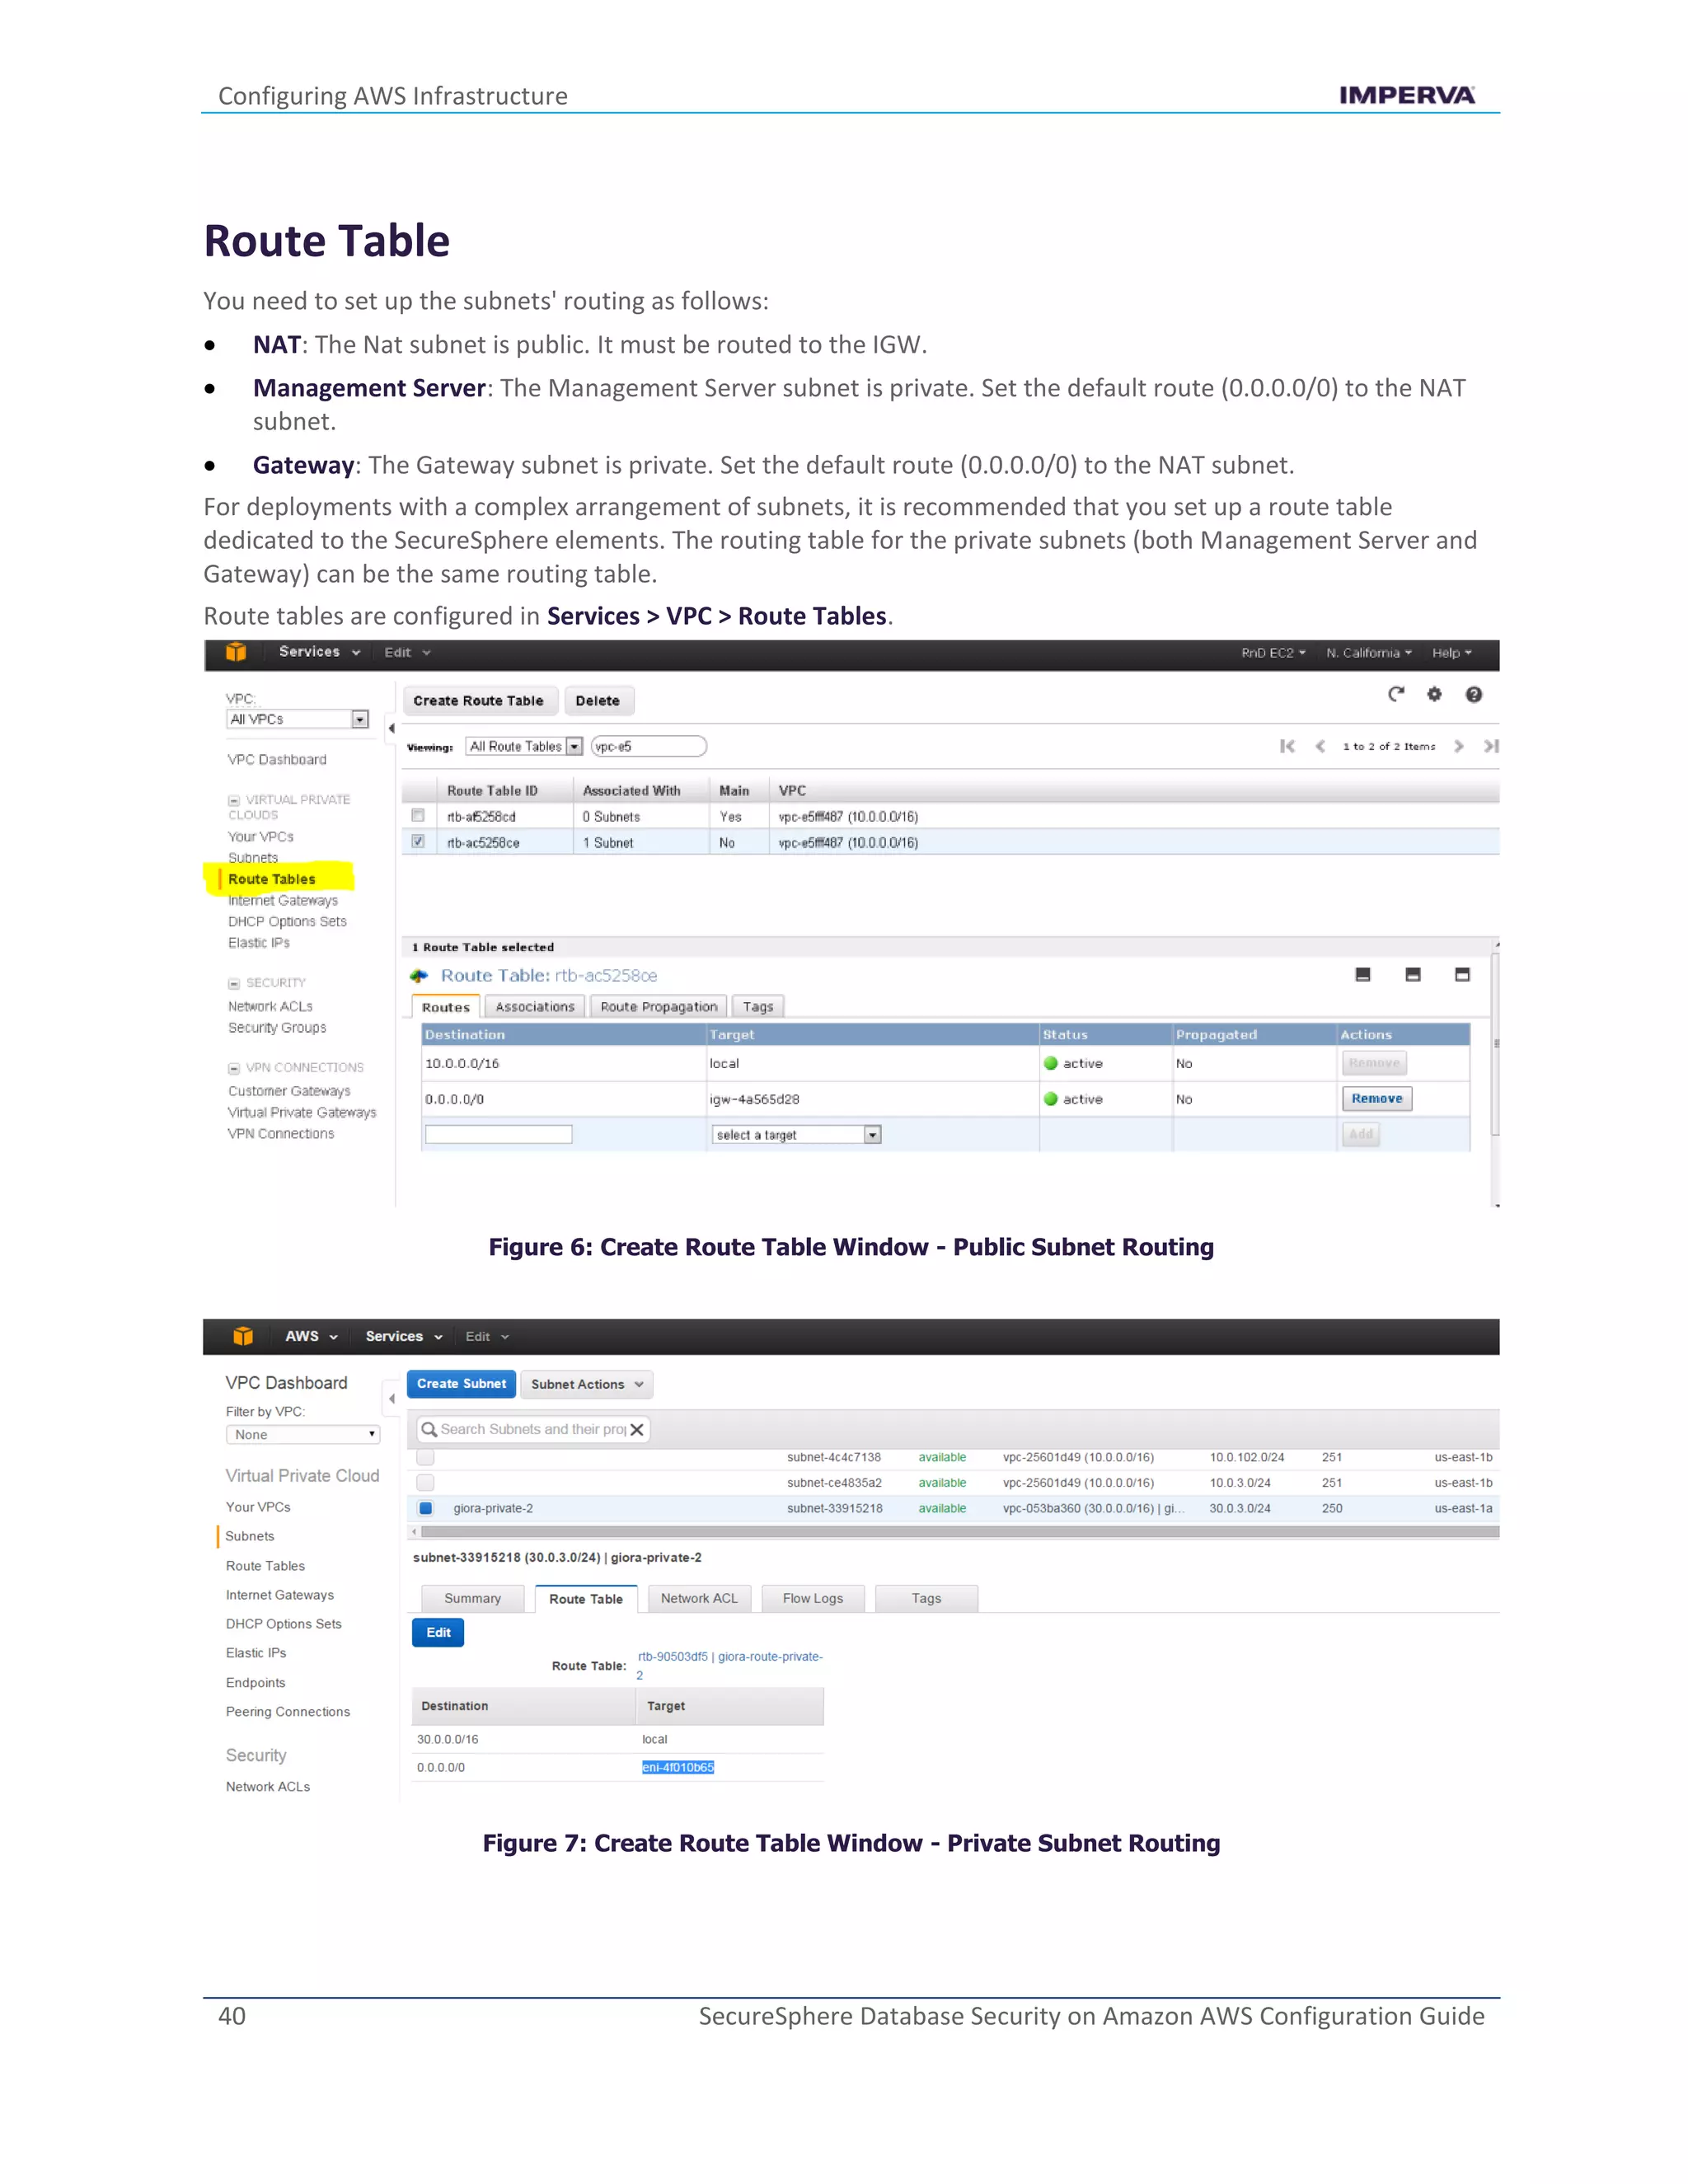1688x2184 pixels.
Task: Go to first page of route tables
Action: (1287, 746)
